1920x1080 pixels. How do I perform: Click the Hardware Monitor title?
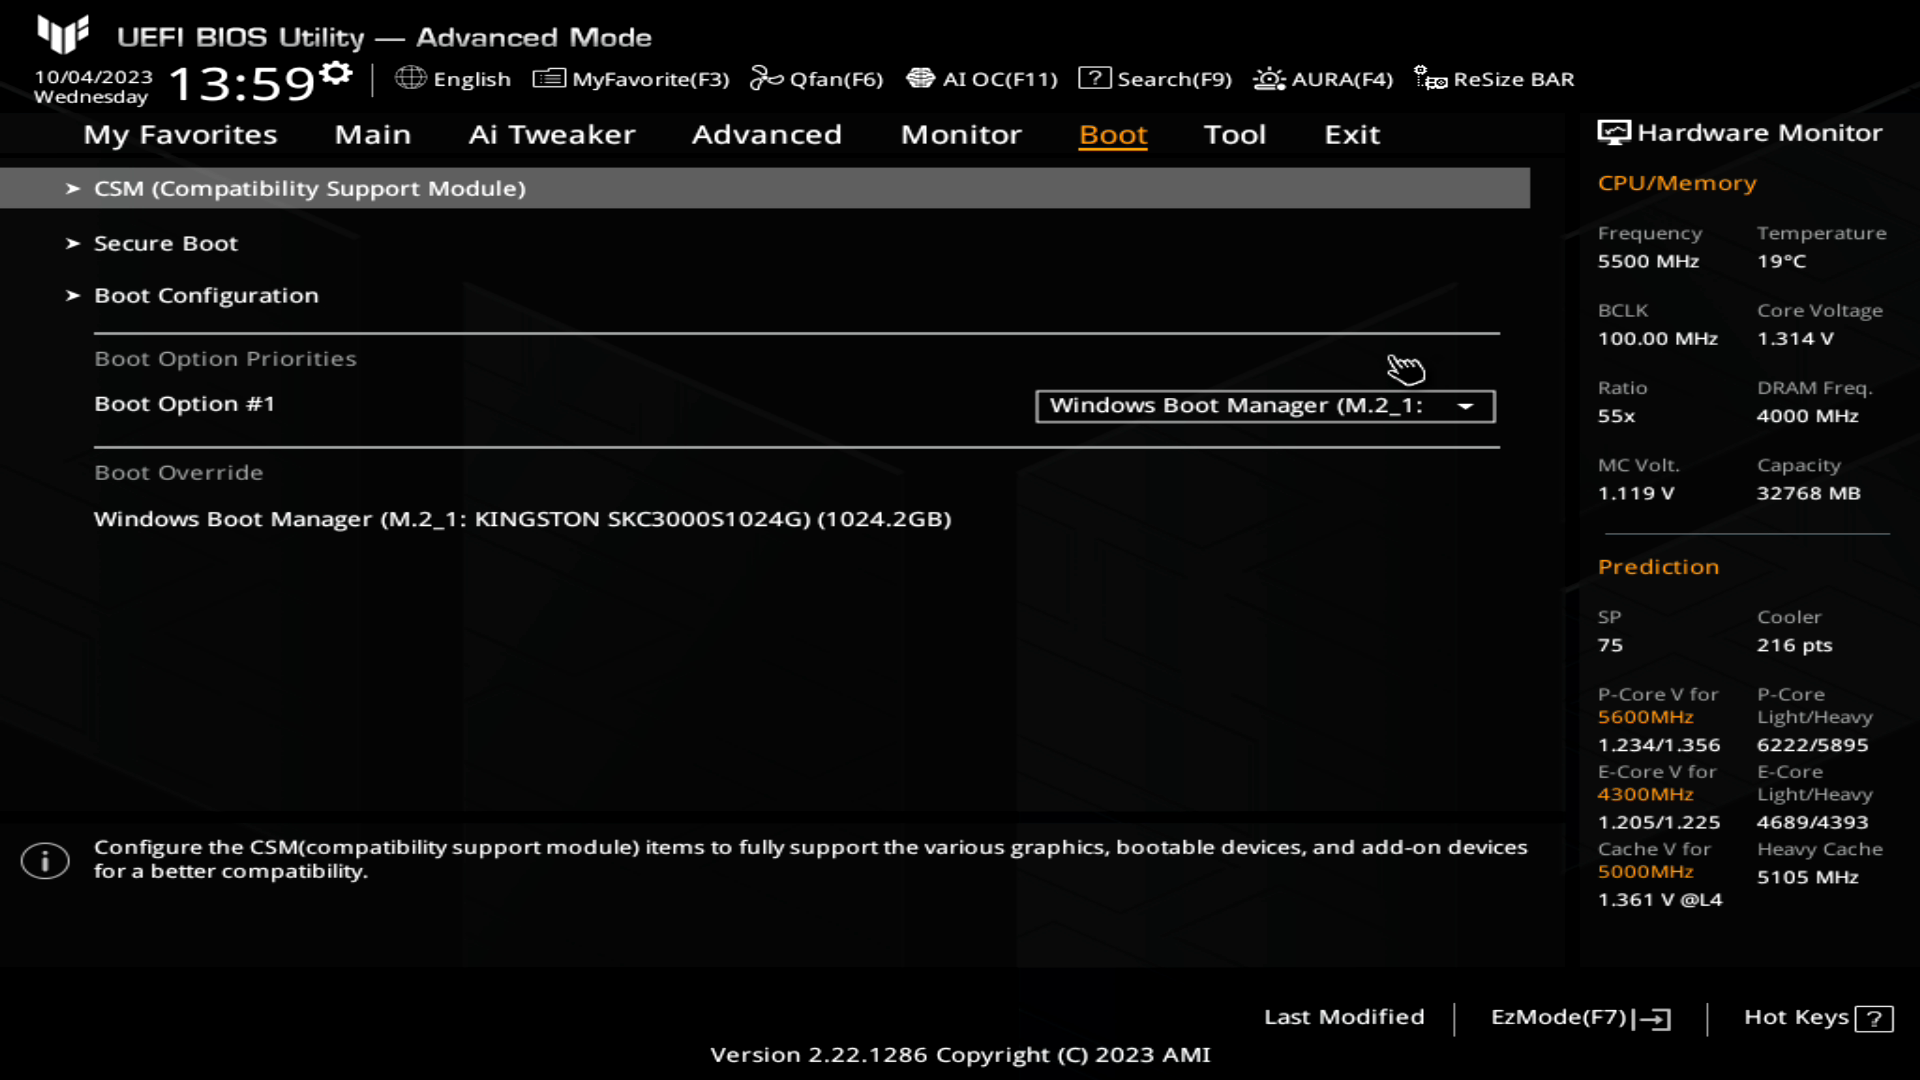(1759, 132)
